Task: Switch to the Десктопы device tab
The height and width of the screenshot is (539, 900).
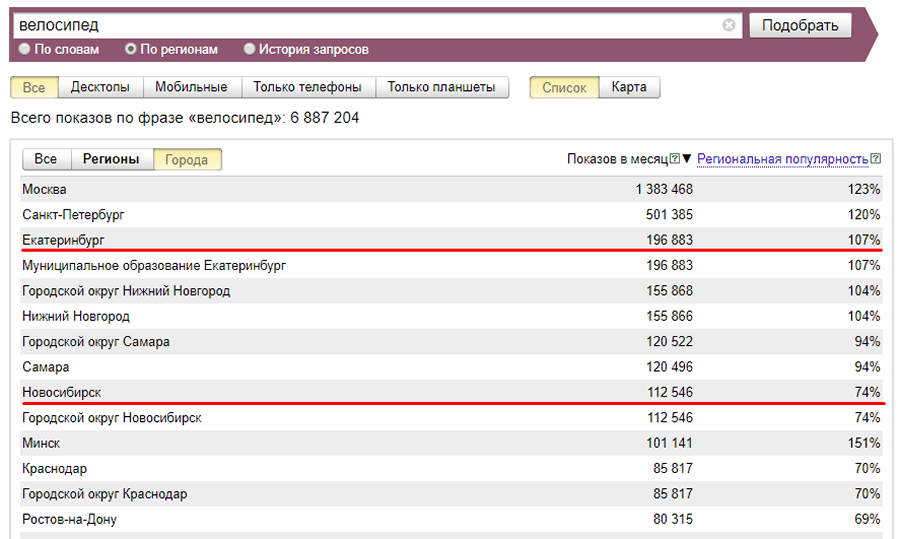Action: (100, 87)
